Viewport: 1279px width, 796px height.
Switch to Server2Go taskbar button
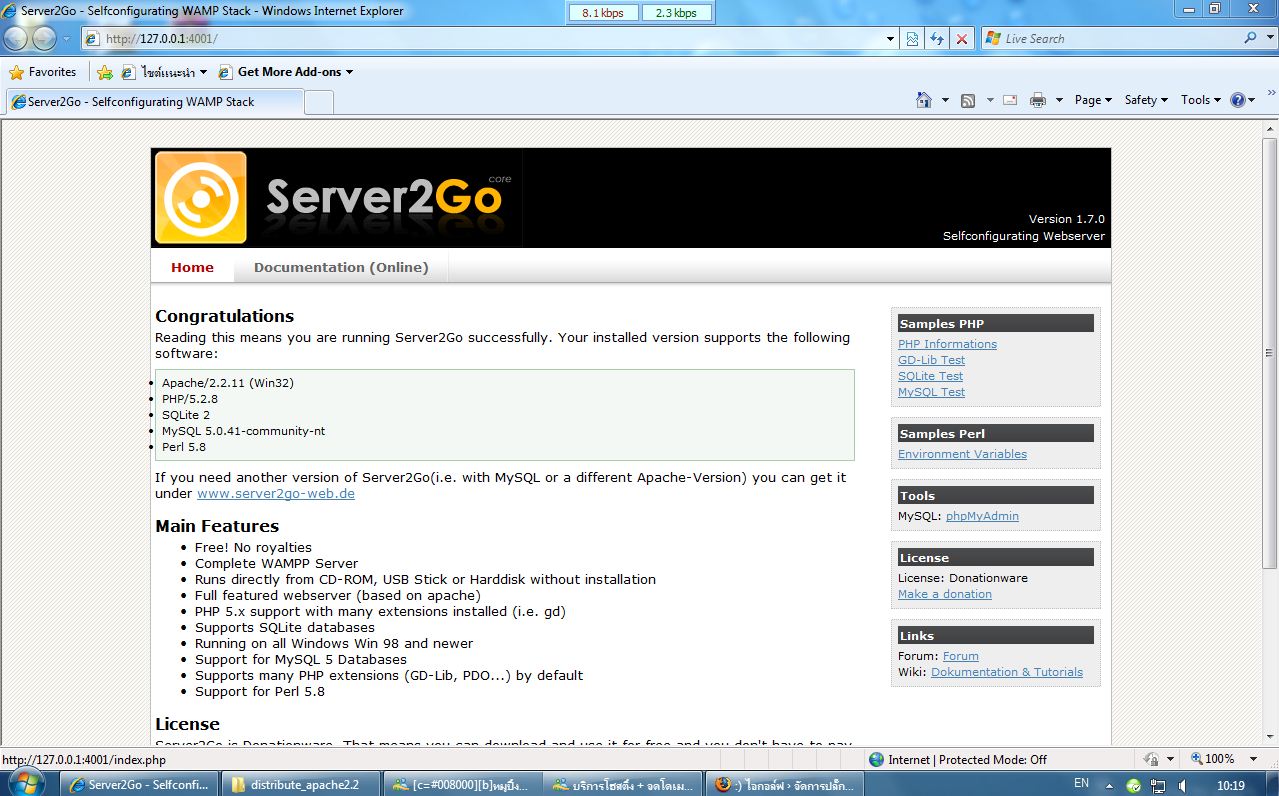tap(139, 784)
